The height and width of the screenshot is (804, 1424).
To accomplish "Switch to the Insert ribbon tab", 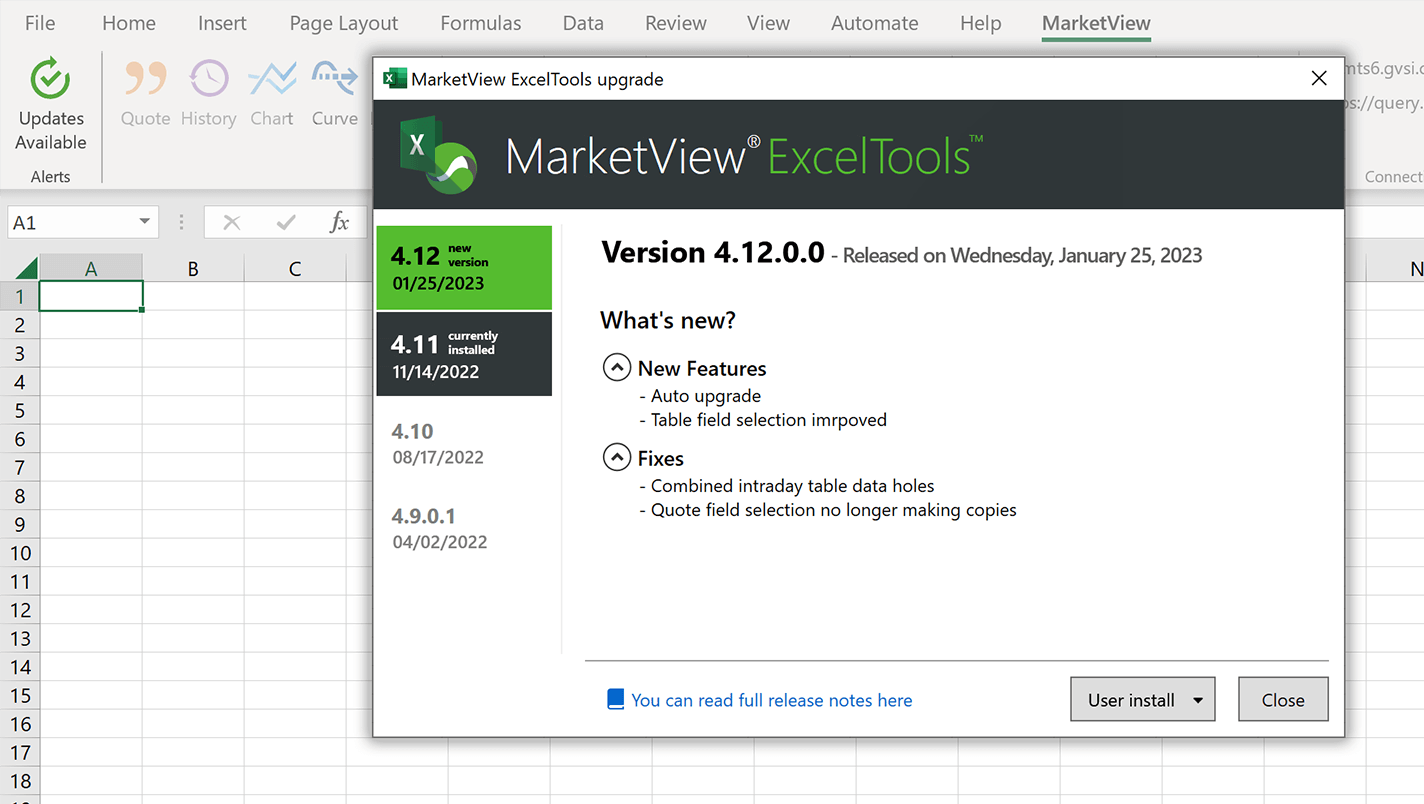I will (222, 23).
